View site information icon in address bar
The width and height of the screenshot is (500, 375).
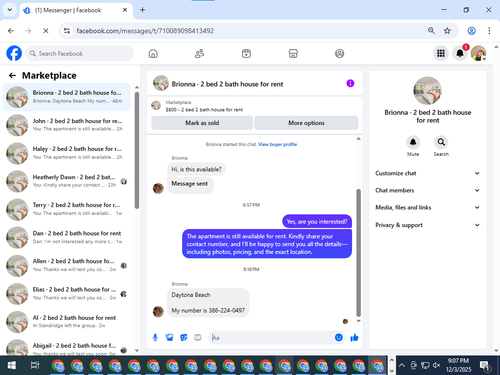coord(67,31)
